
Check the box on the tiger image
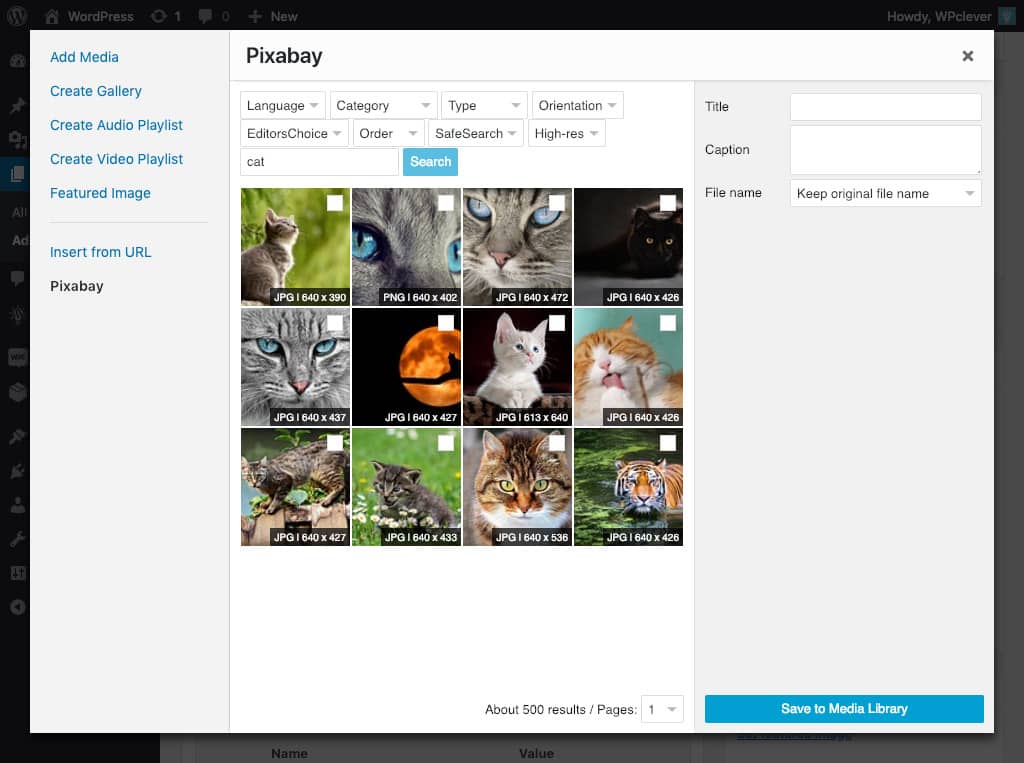click(x=667, y=443)
